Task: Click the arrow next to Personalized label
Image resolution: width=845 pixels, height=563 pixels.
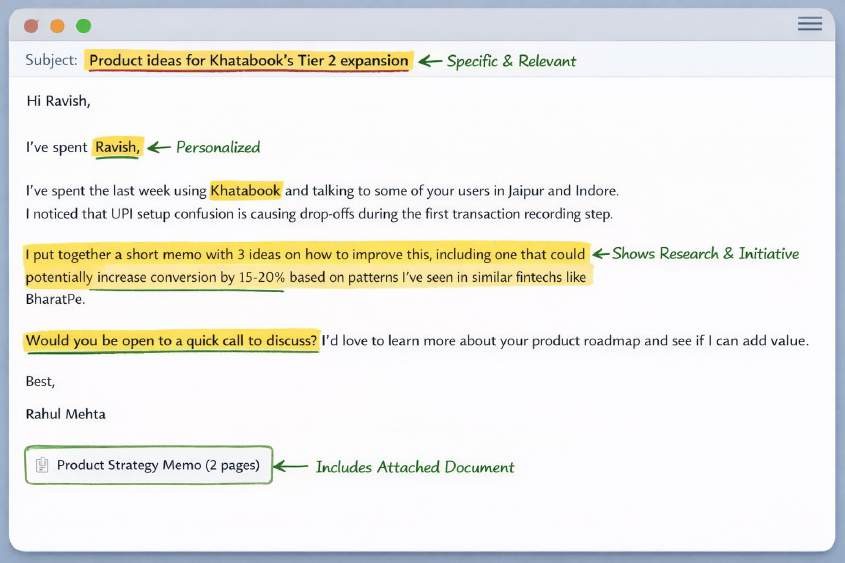Action: tap(159, 147)
